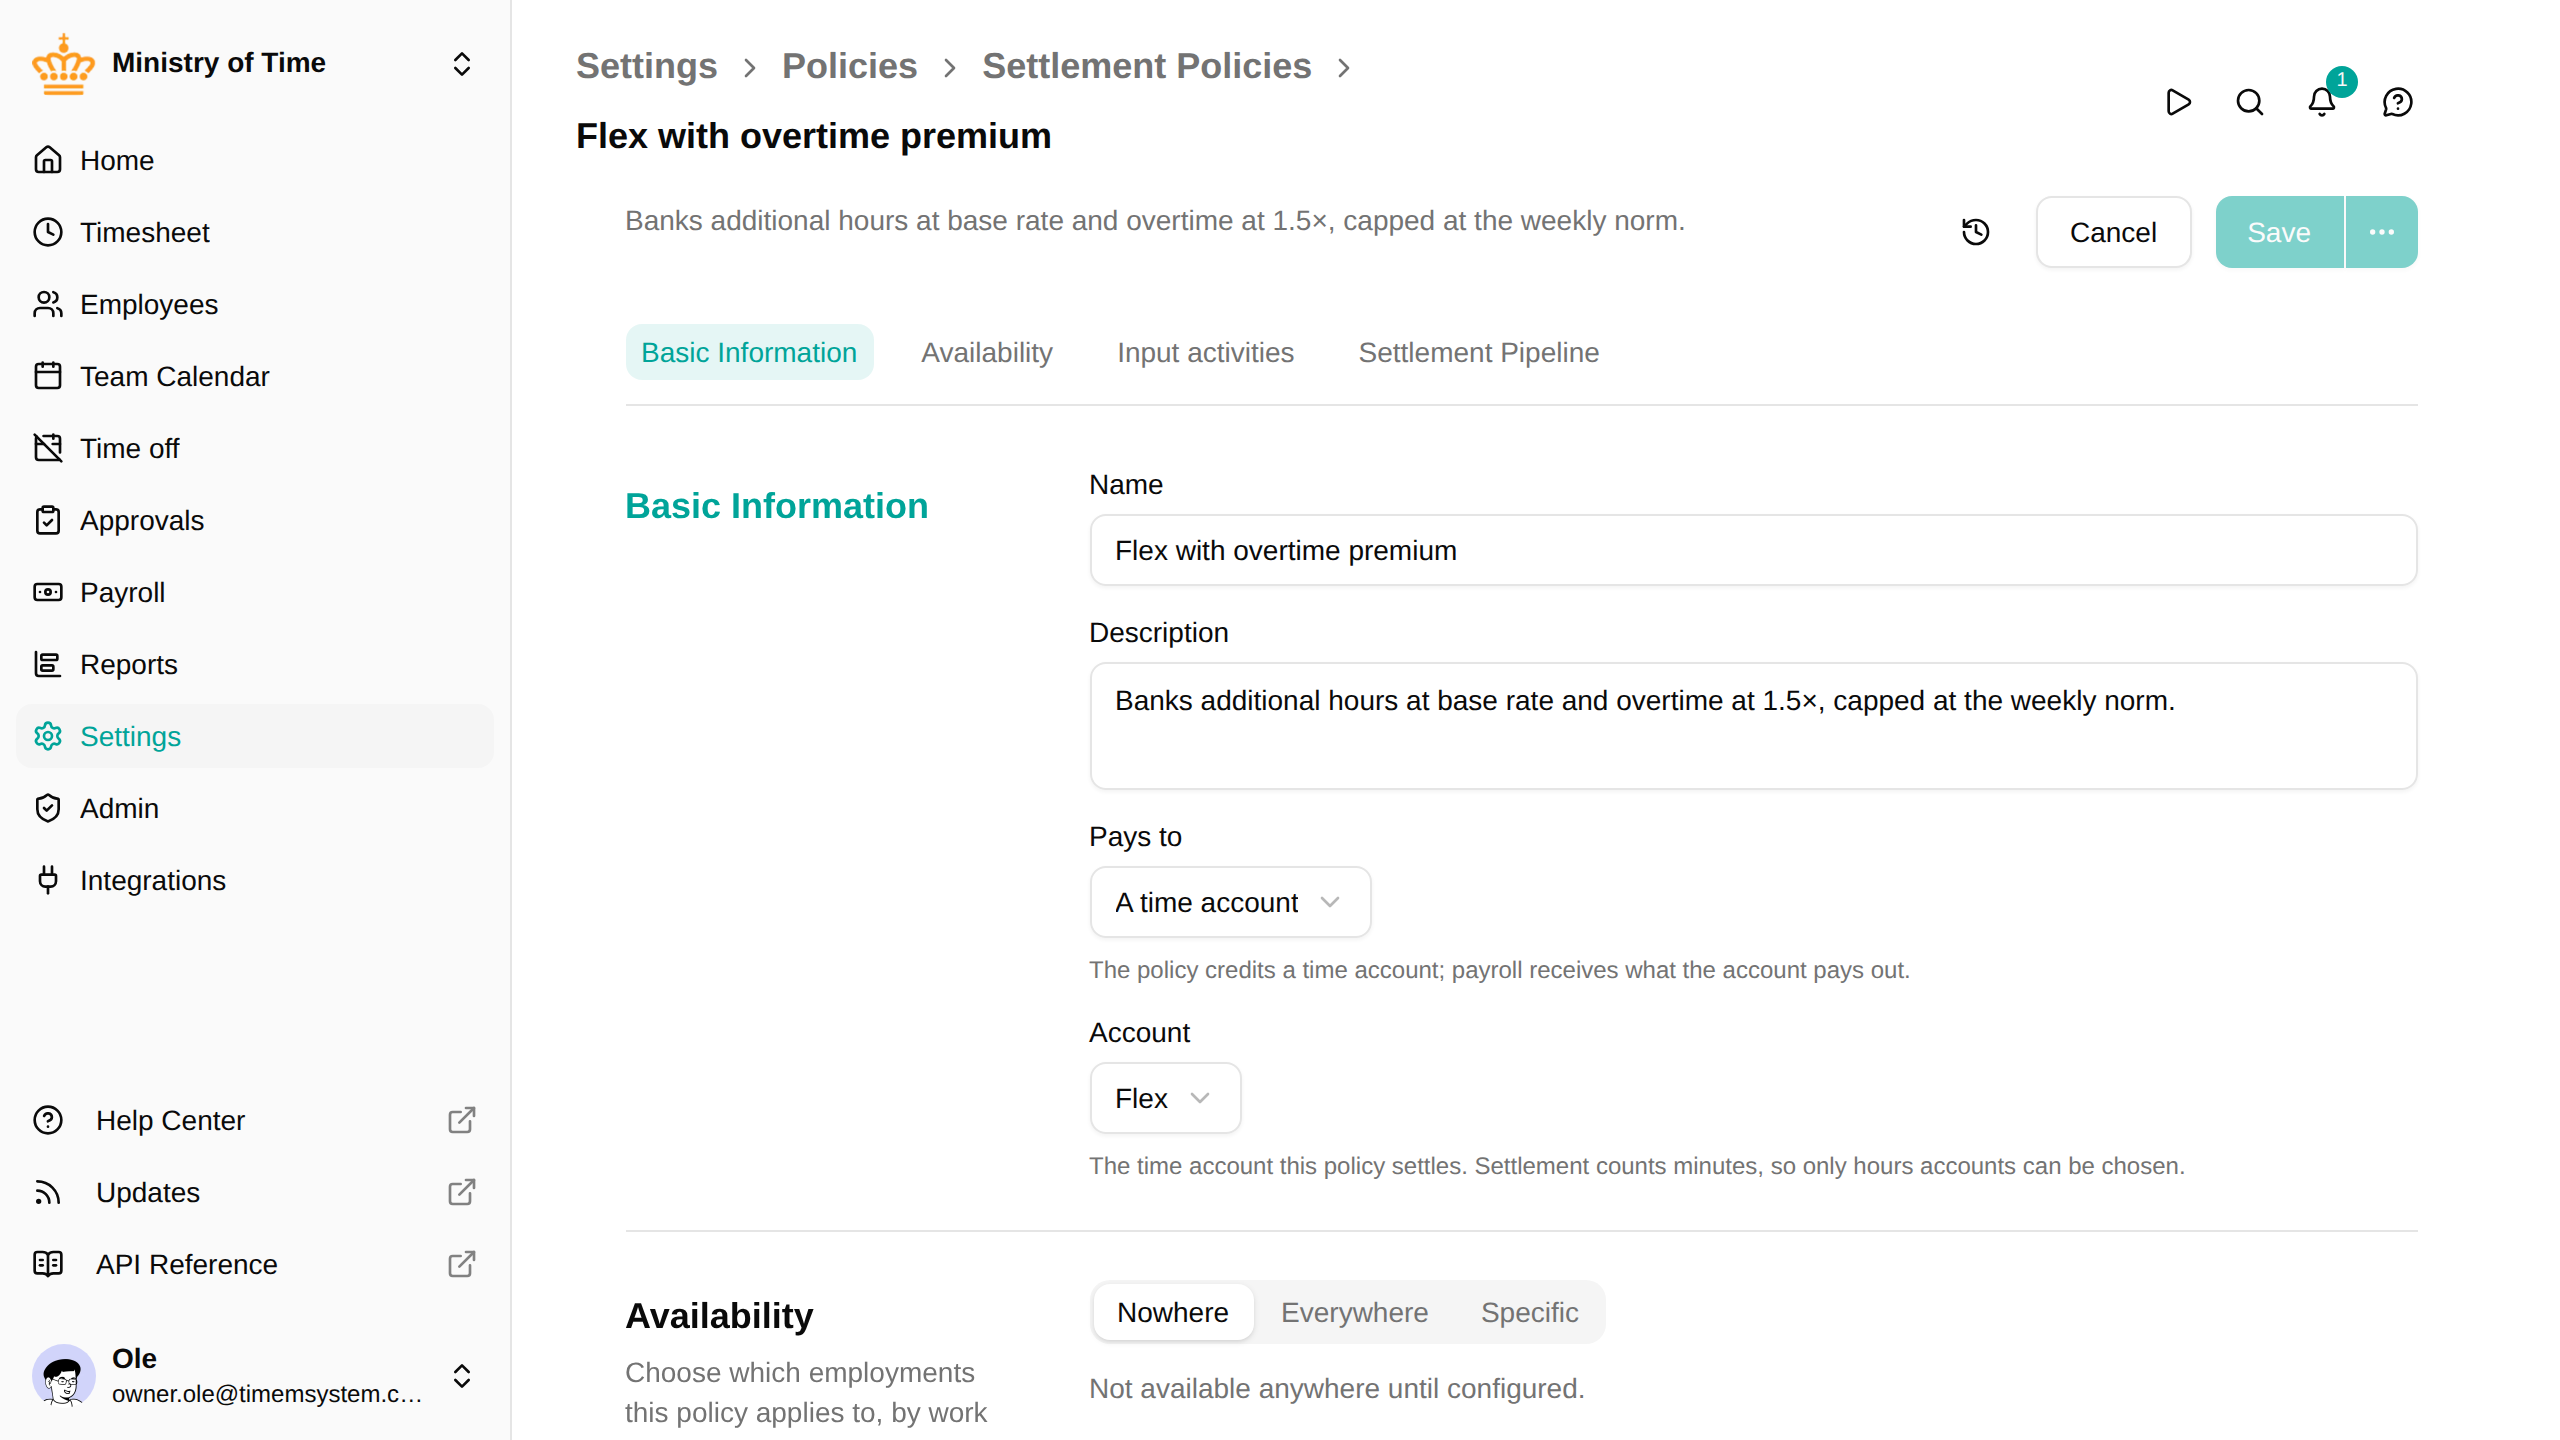Open the Pays to dropdown
This screenshot has height=1440, width=2560.
1230,902
